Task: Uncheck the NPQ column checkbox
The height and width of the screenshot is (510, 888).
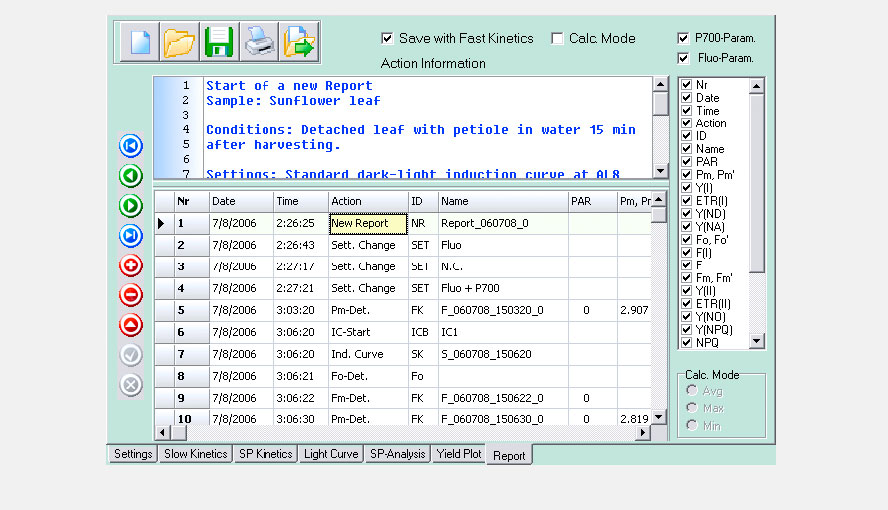Action: click(686, 342)
